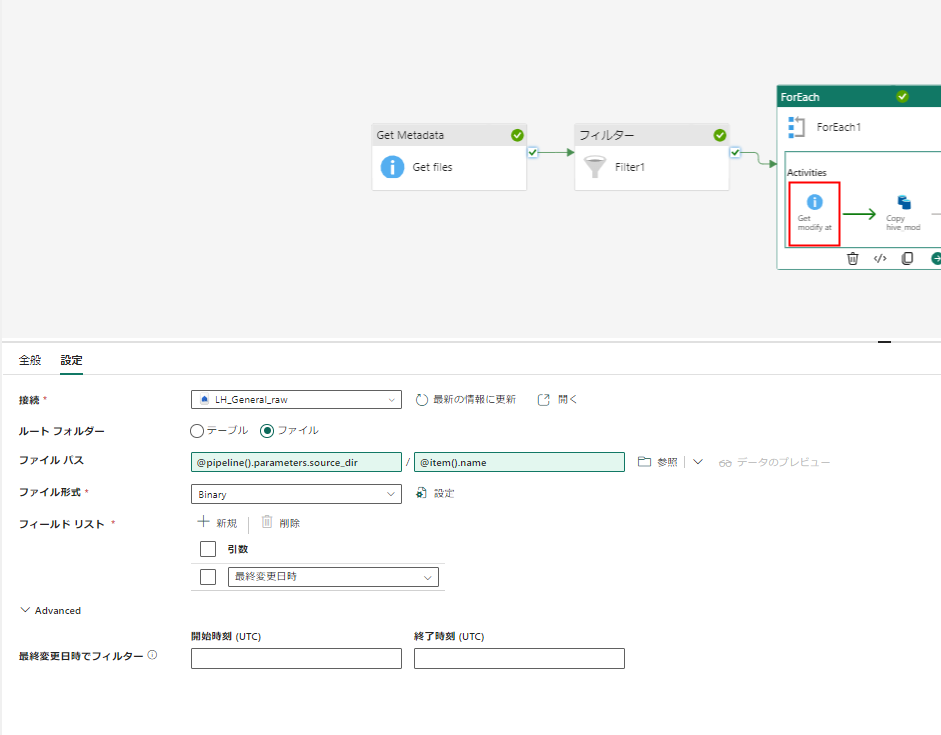View ForEach activity code with </> icon

(880, 259)
